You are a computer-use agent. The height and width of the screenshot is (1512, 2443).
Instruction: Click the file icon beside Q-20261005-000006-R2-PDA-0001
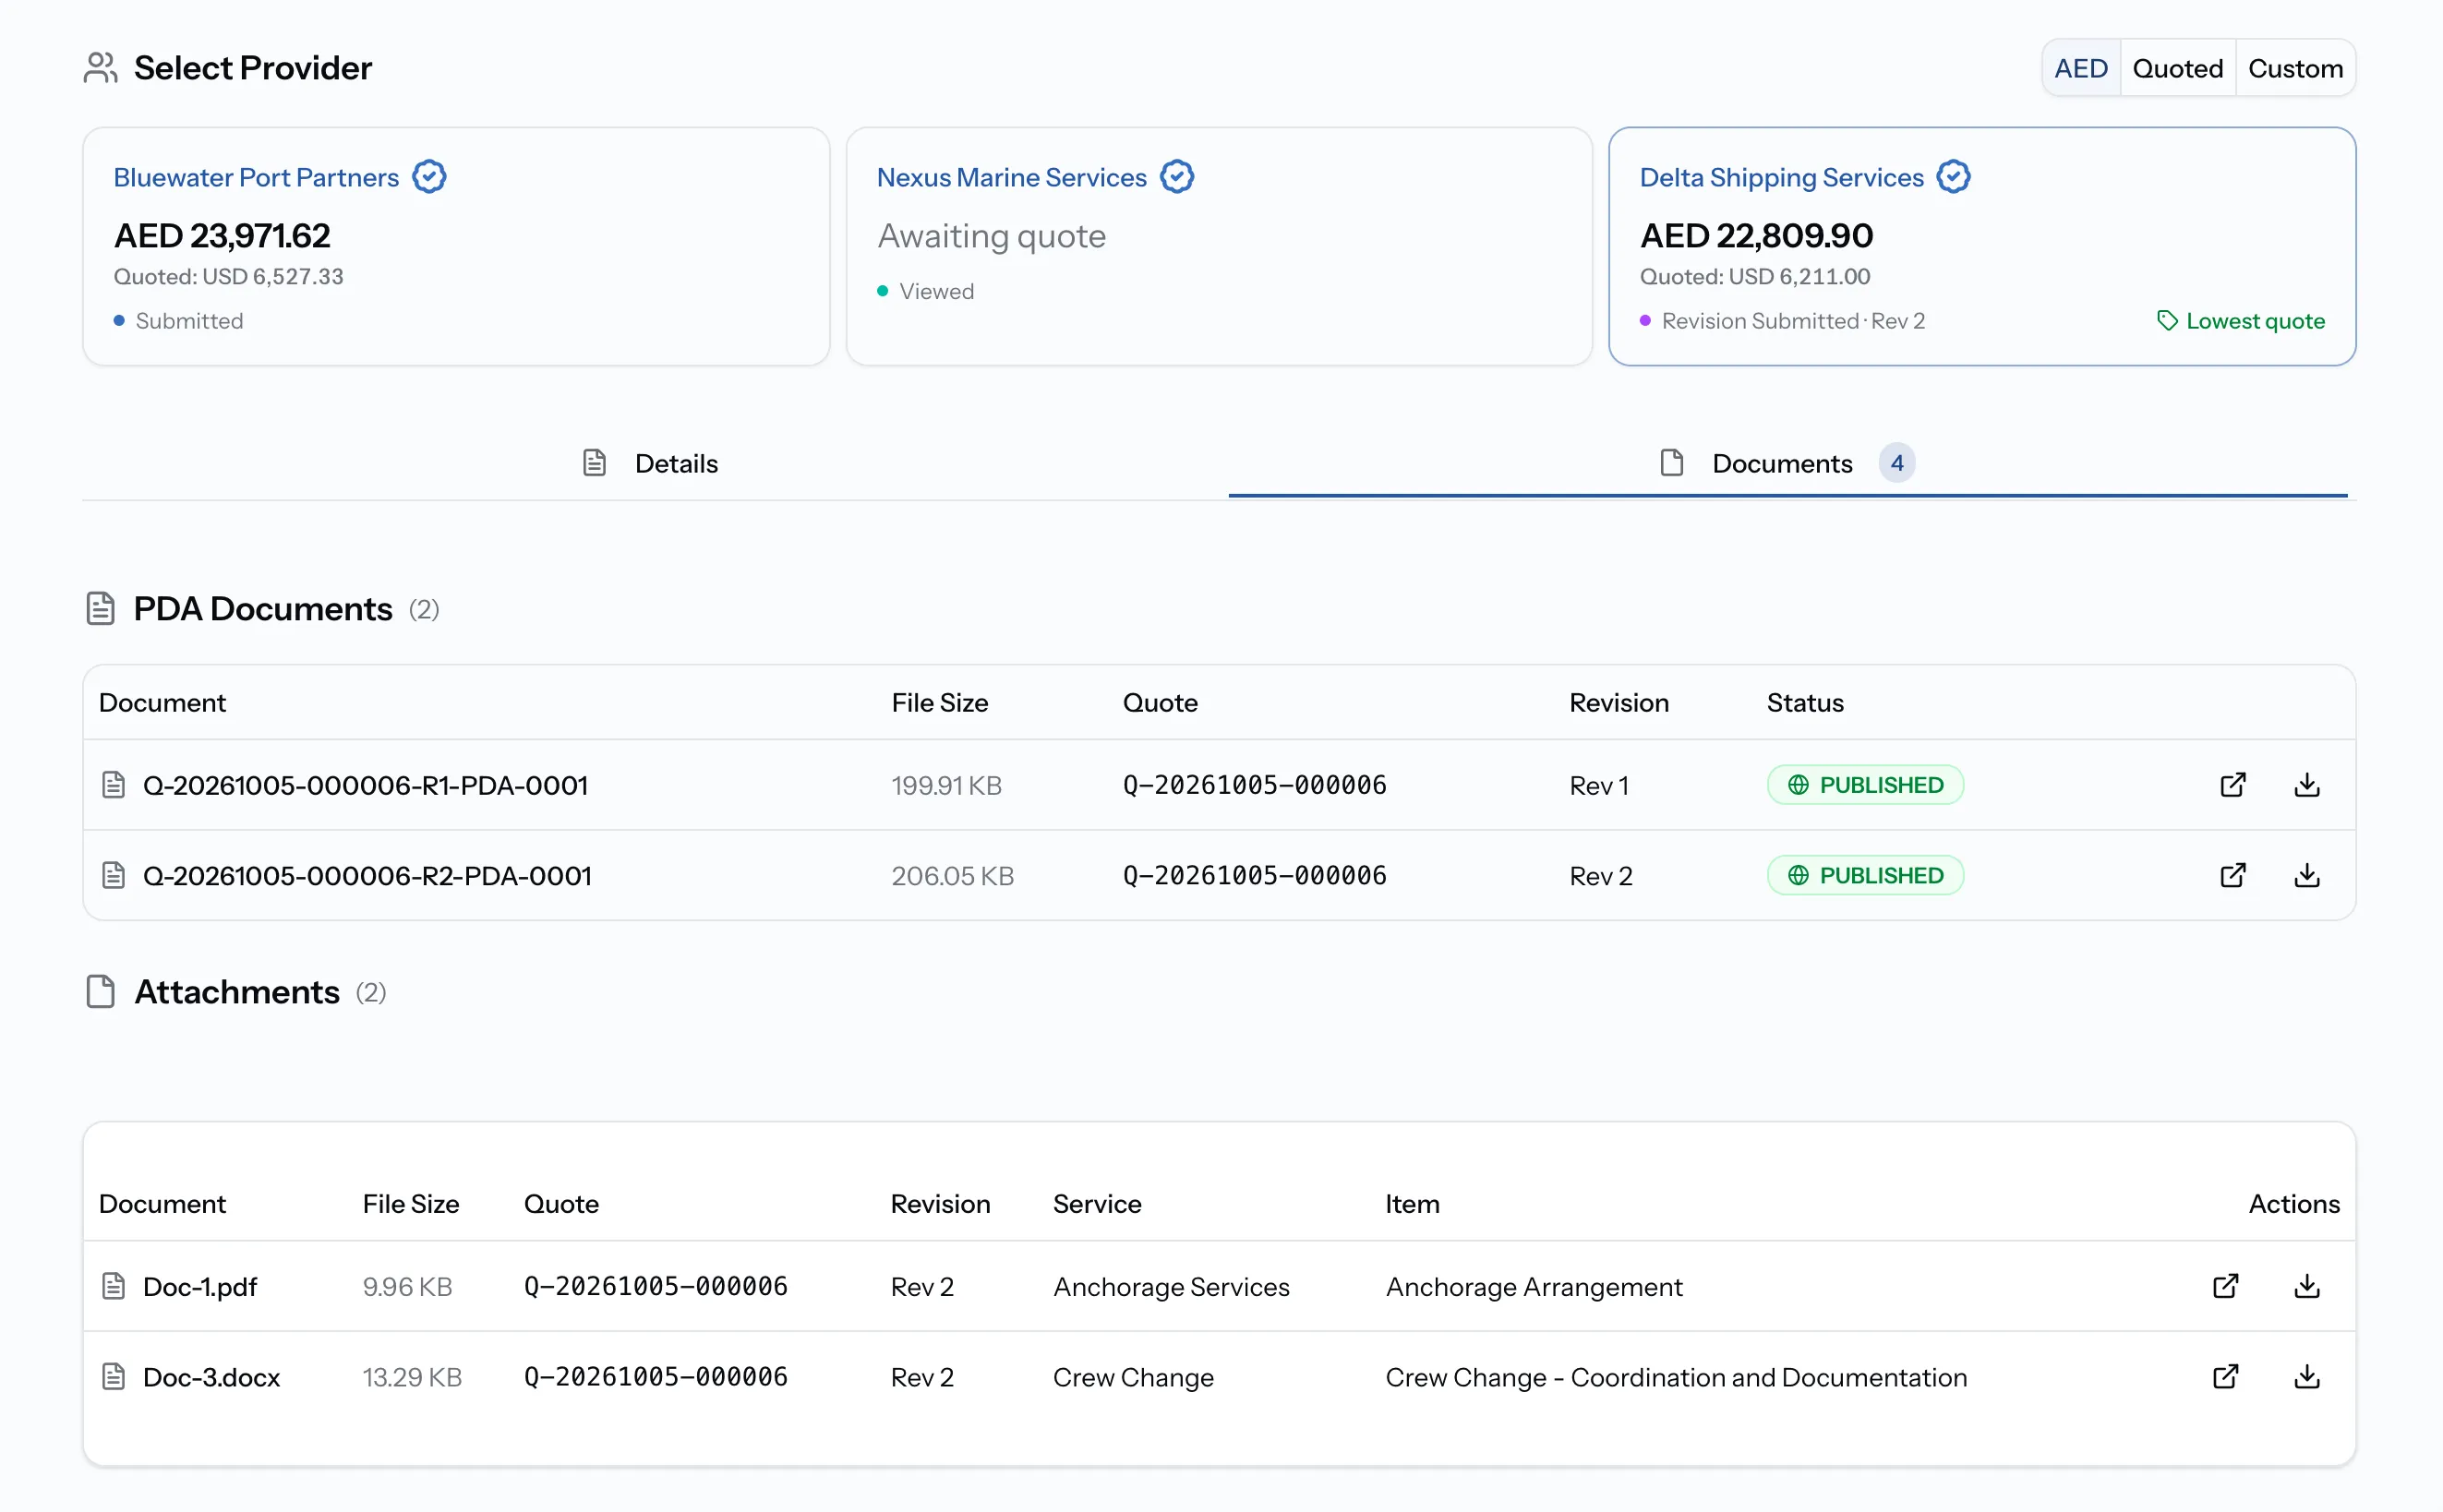pos(114,875)
